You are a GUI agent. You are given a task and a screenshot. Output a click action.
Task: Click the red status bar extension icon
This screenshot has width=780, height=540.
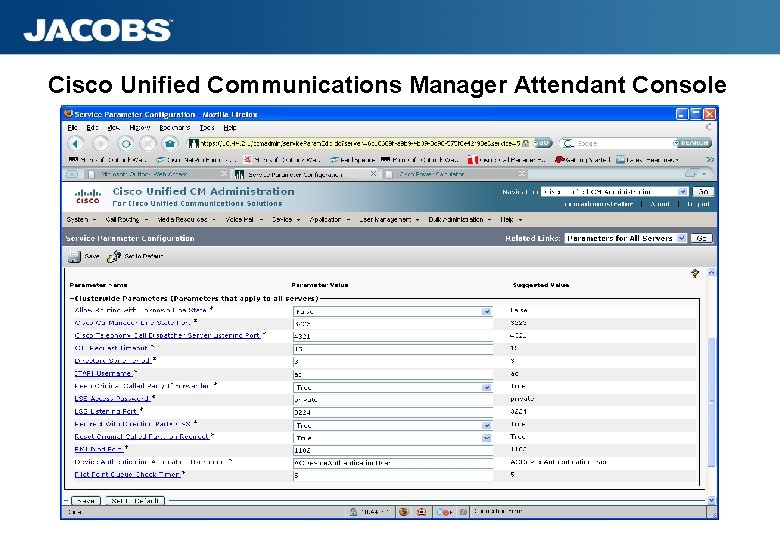point(421,511)
